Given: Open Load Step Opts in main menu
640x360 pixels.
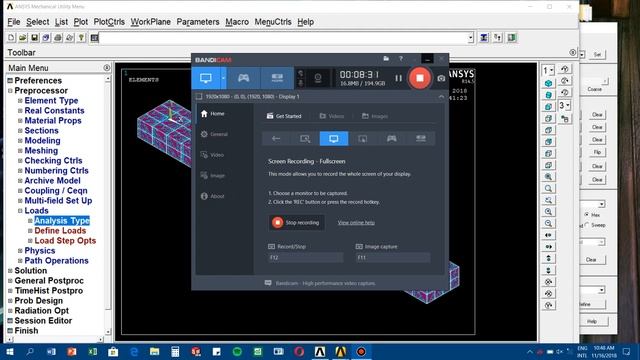Looking at the screenshot, I should pos(65,241).
